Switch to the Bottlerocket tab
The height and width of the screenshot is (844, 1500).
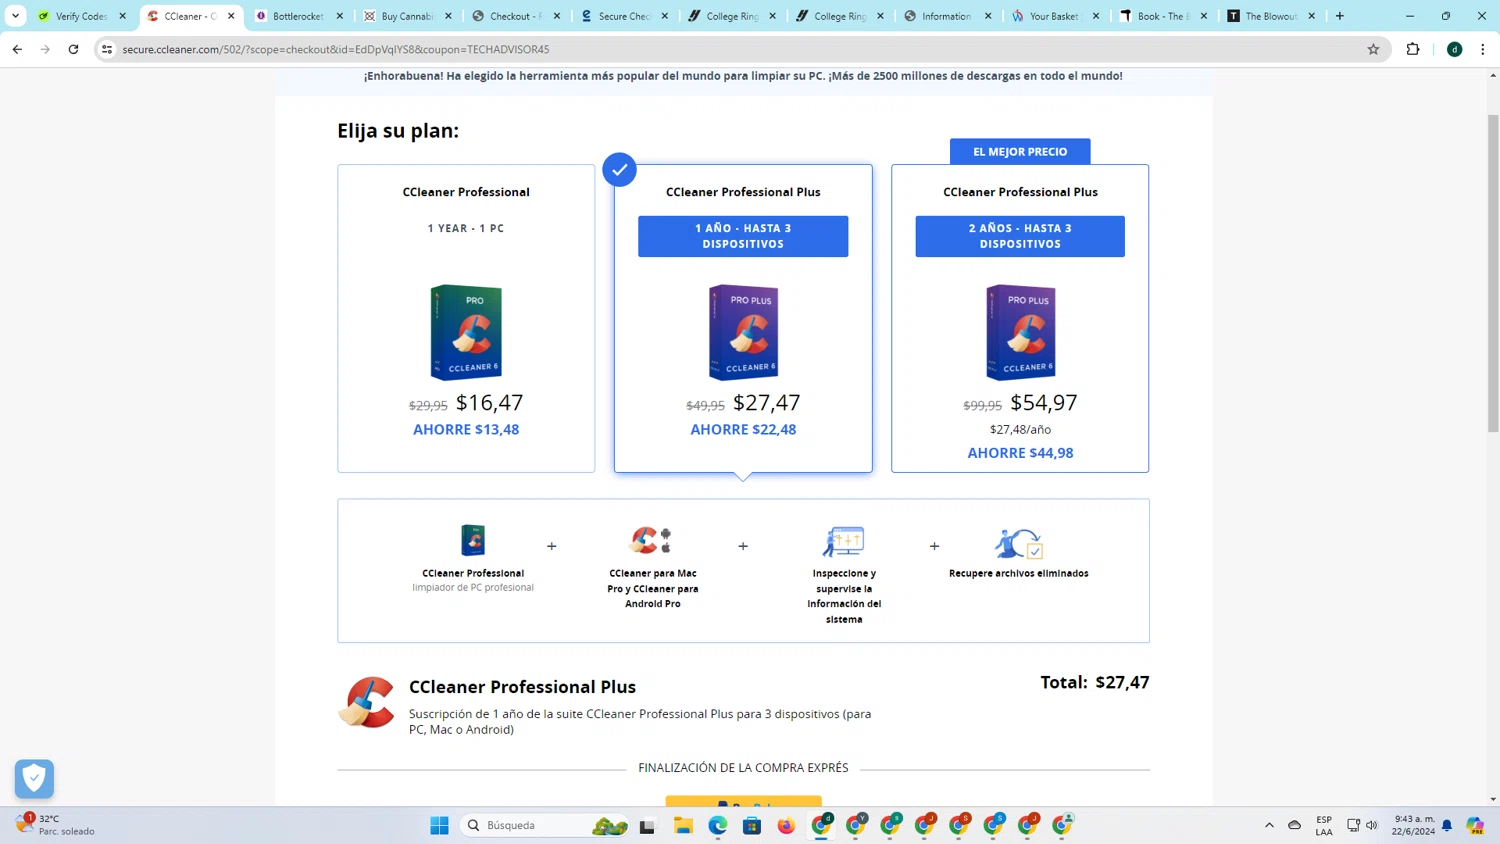tap(298, 16)
